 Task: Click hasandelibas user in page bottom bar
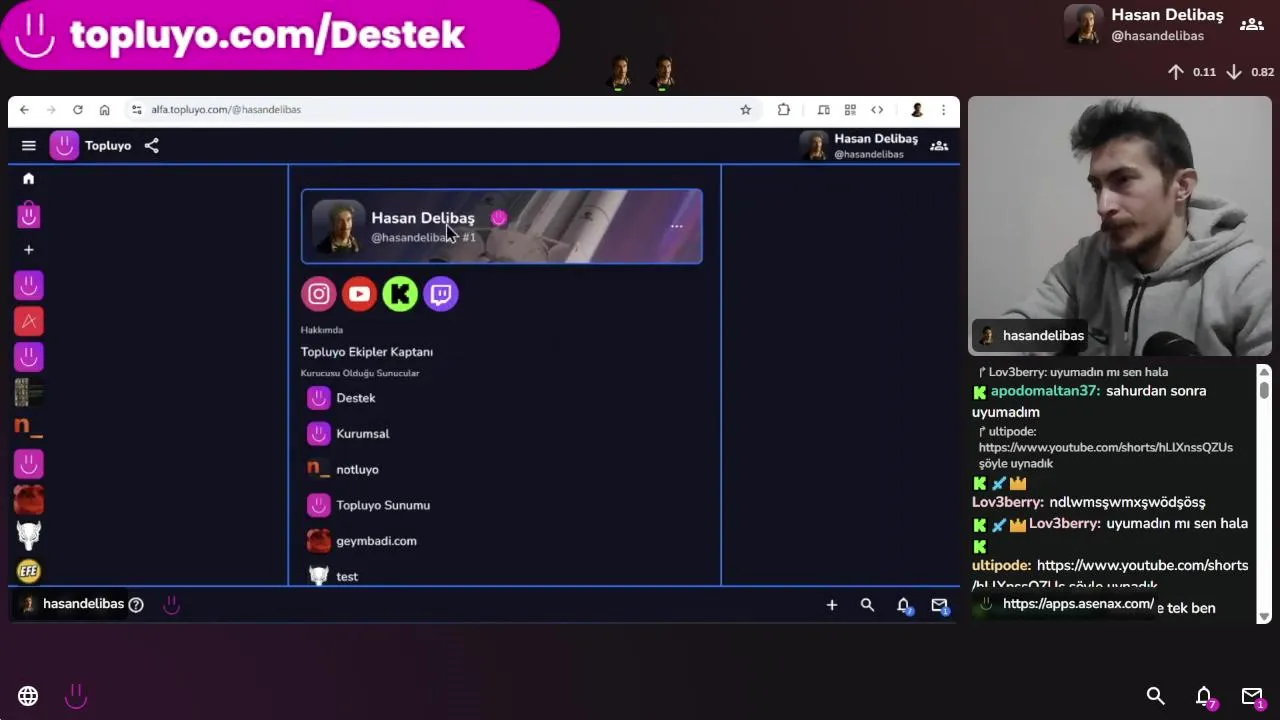(73, 604)
